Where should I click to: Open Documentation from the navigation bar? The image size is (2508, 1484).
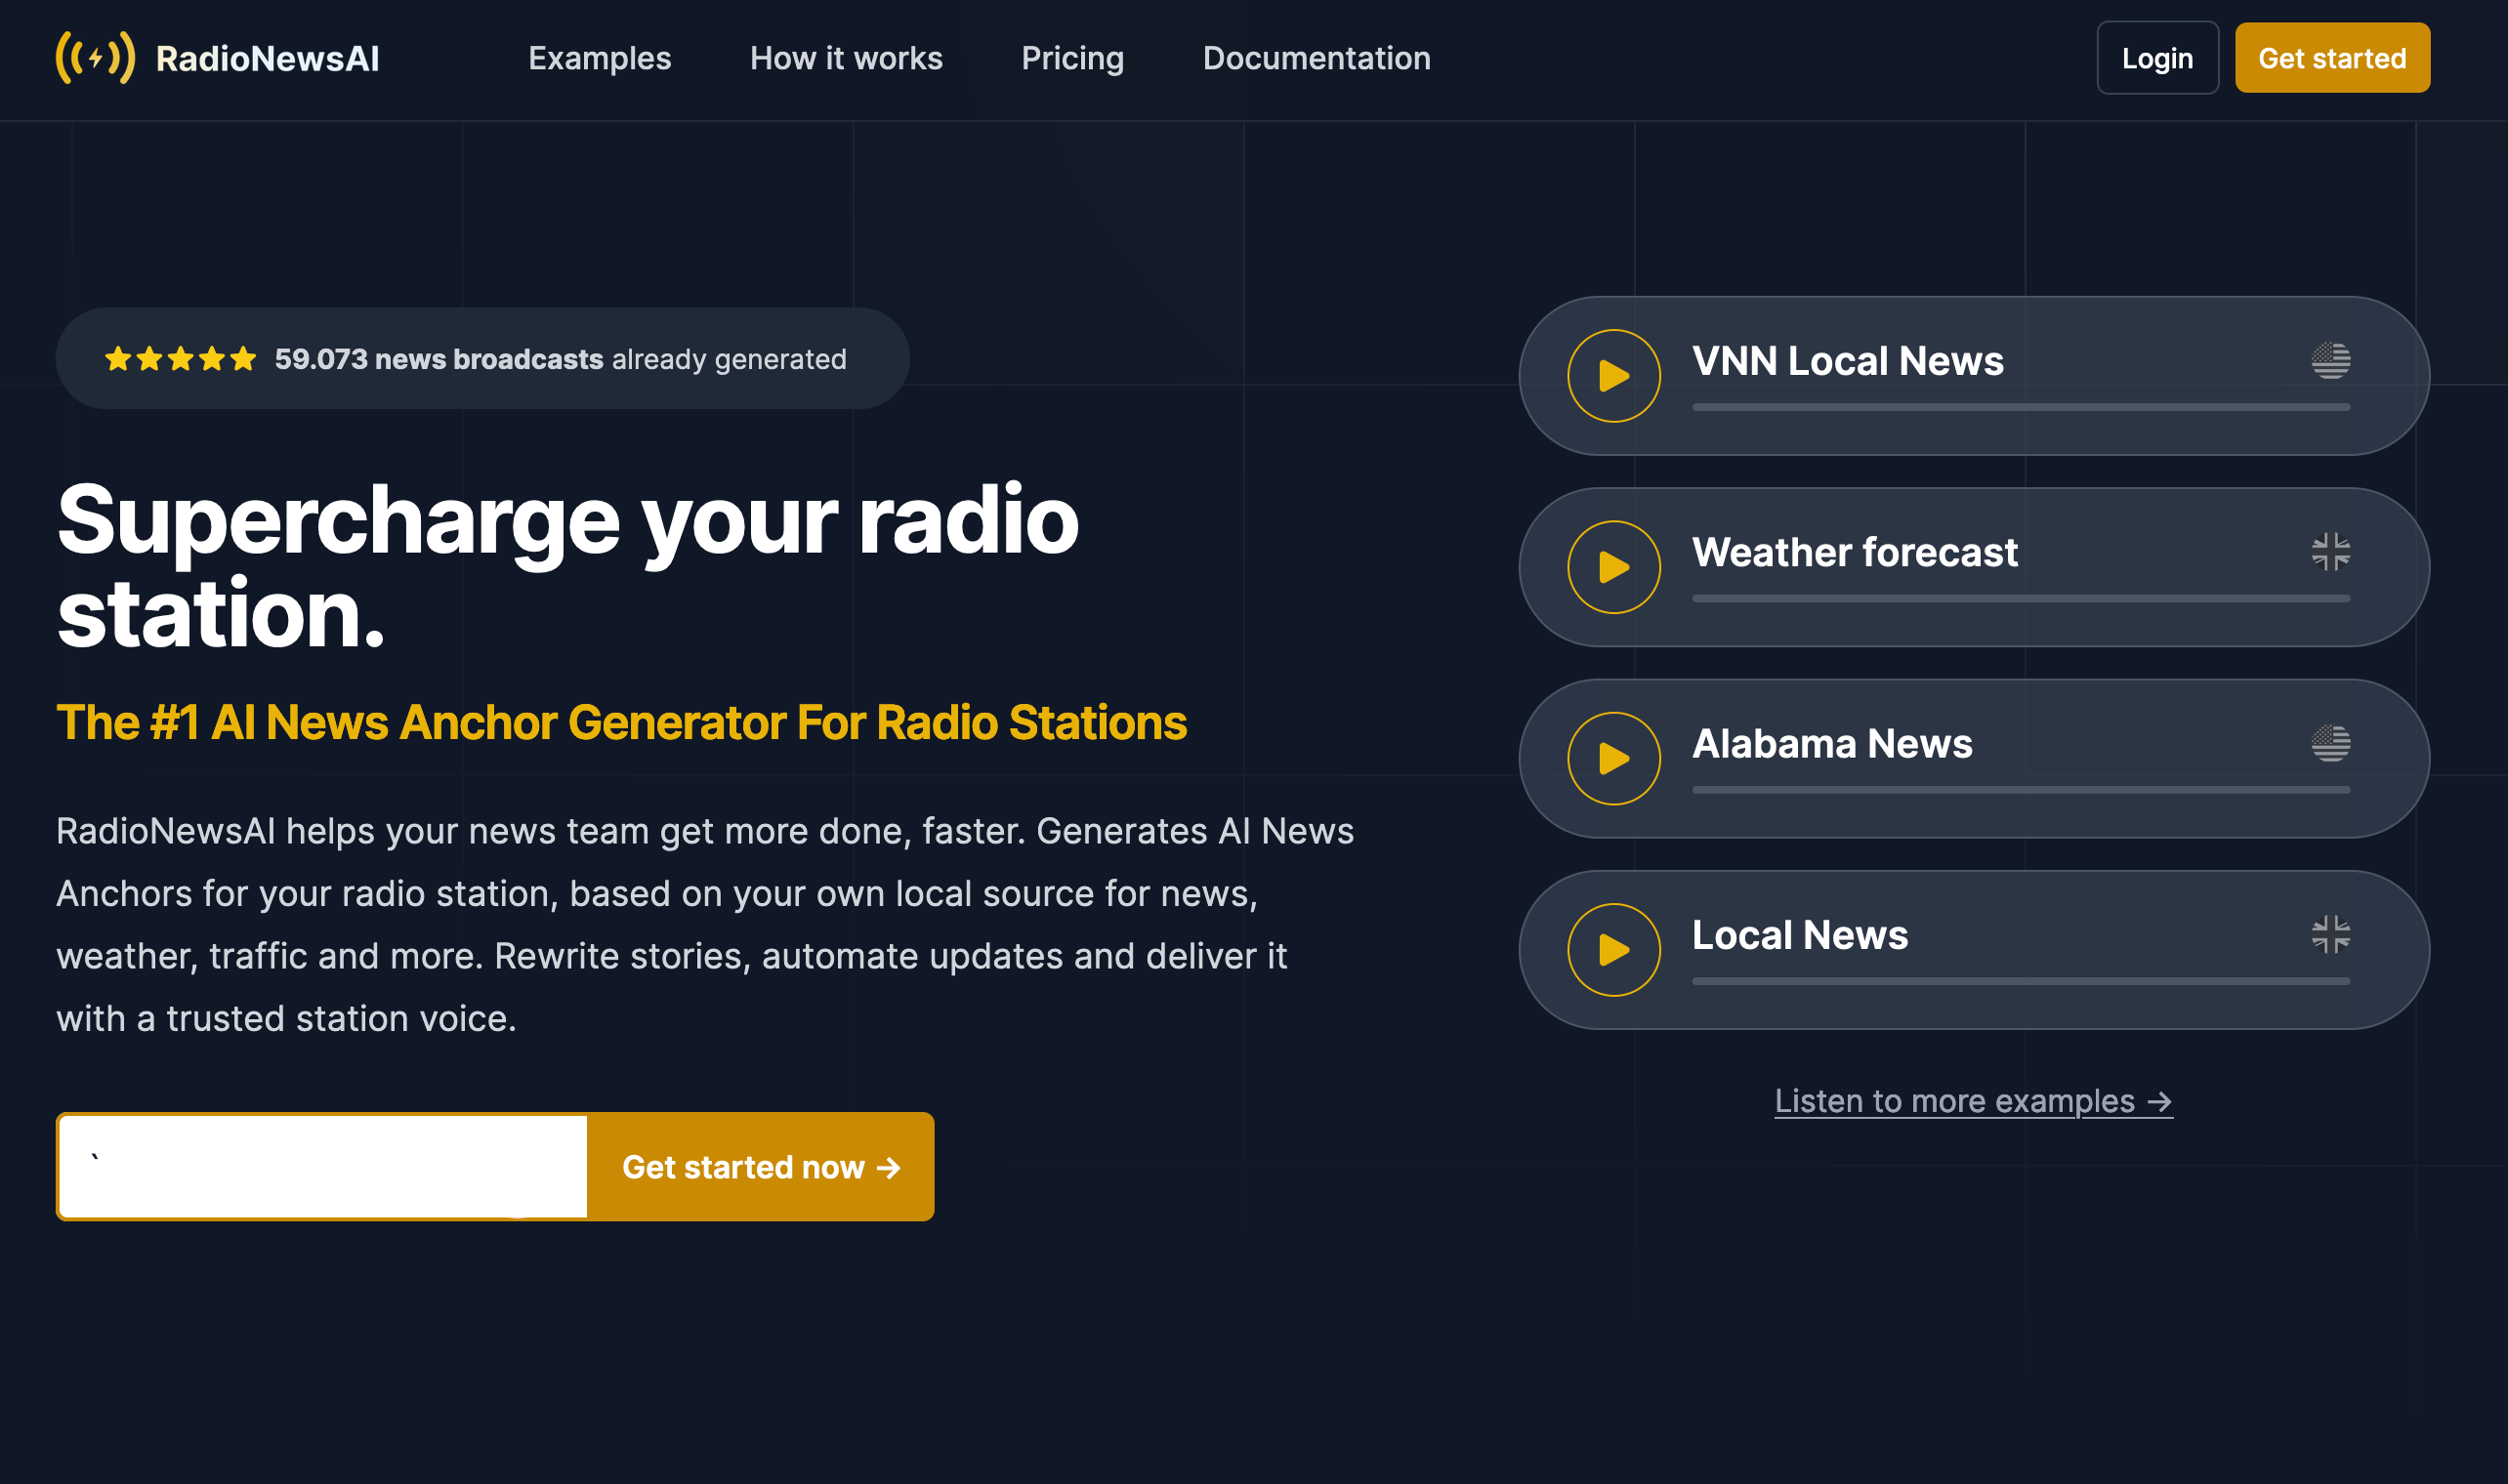coord(1316,58)
